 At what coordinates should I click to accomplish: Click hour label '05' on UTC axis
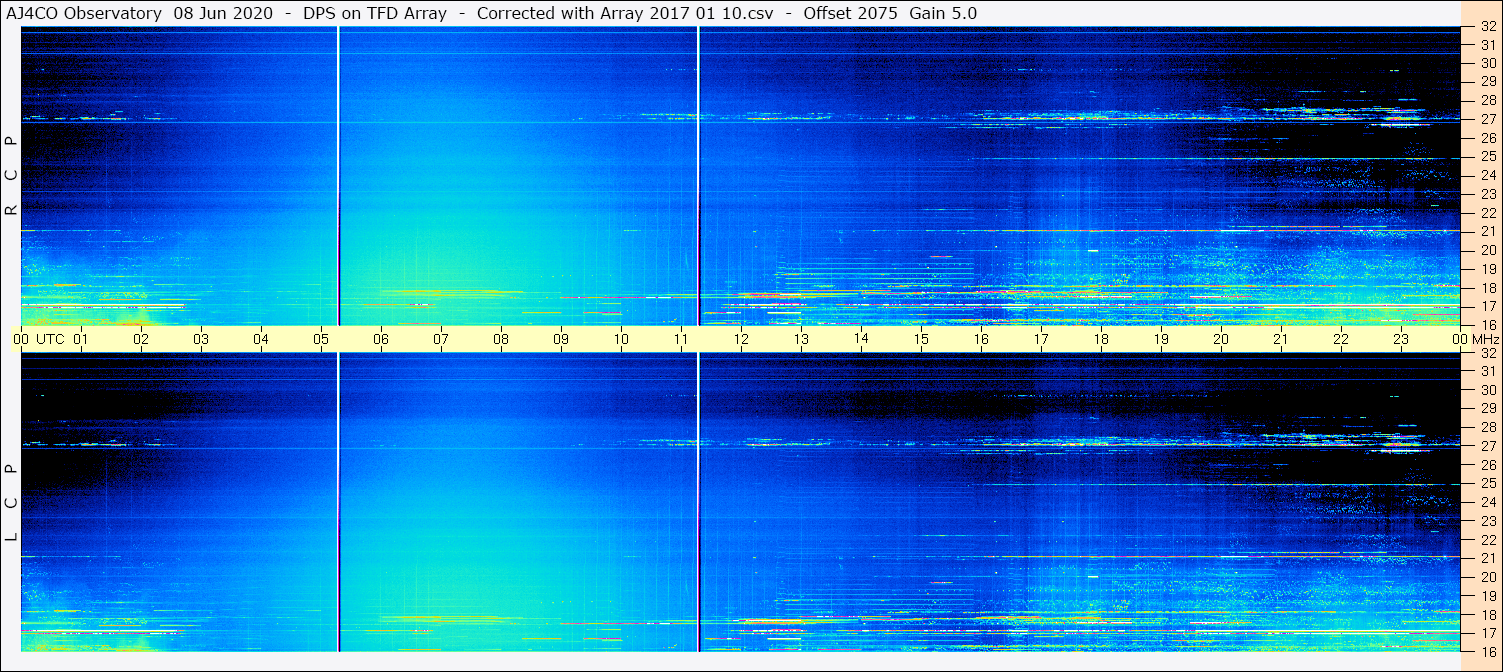[321, 339]
